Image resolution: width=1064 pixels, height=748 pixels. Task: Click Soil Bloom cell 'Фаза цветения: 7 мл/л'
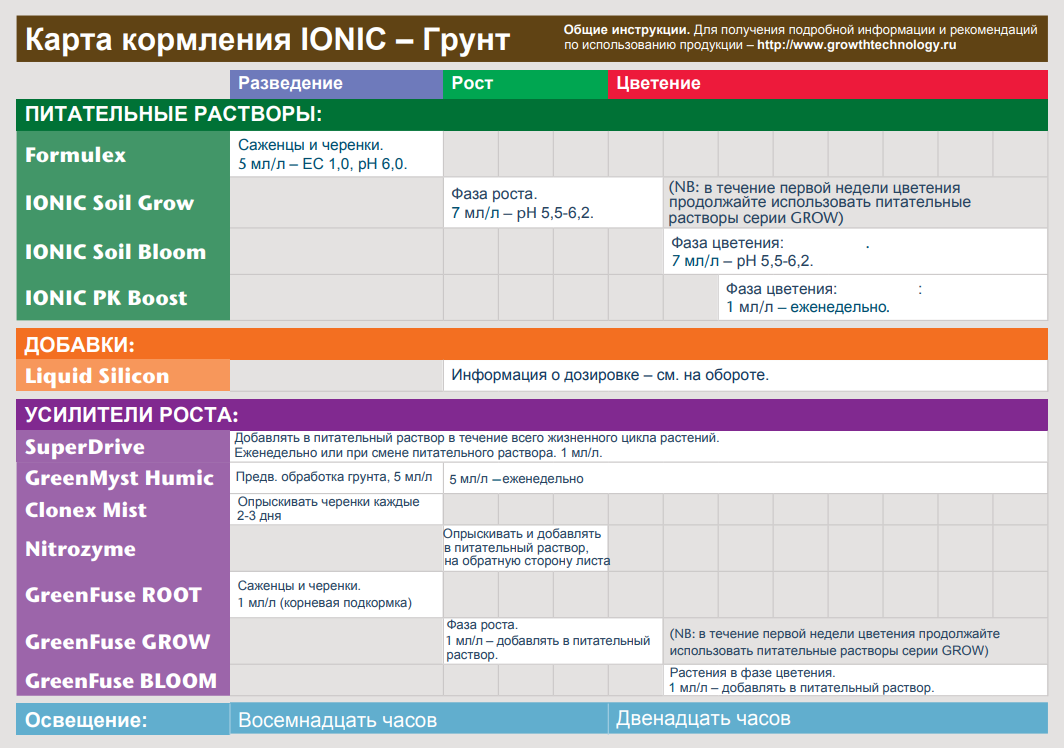pyautogui.click(x=856, y=252)
